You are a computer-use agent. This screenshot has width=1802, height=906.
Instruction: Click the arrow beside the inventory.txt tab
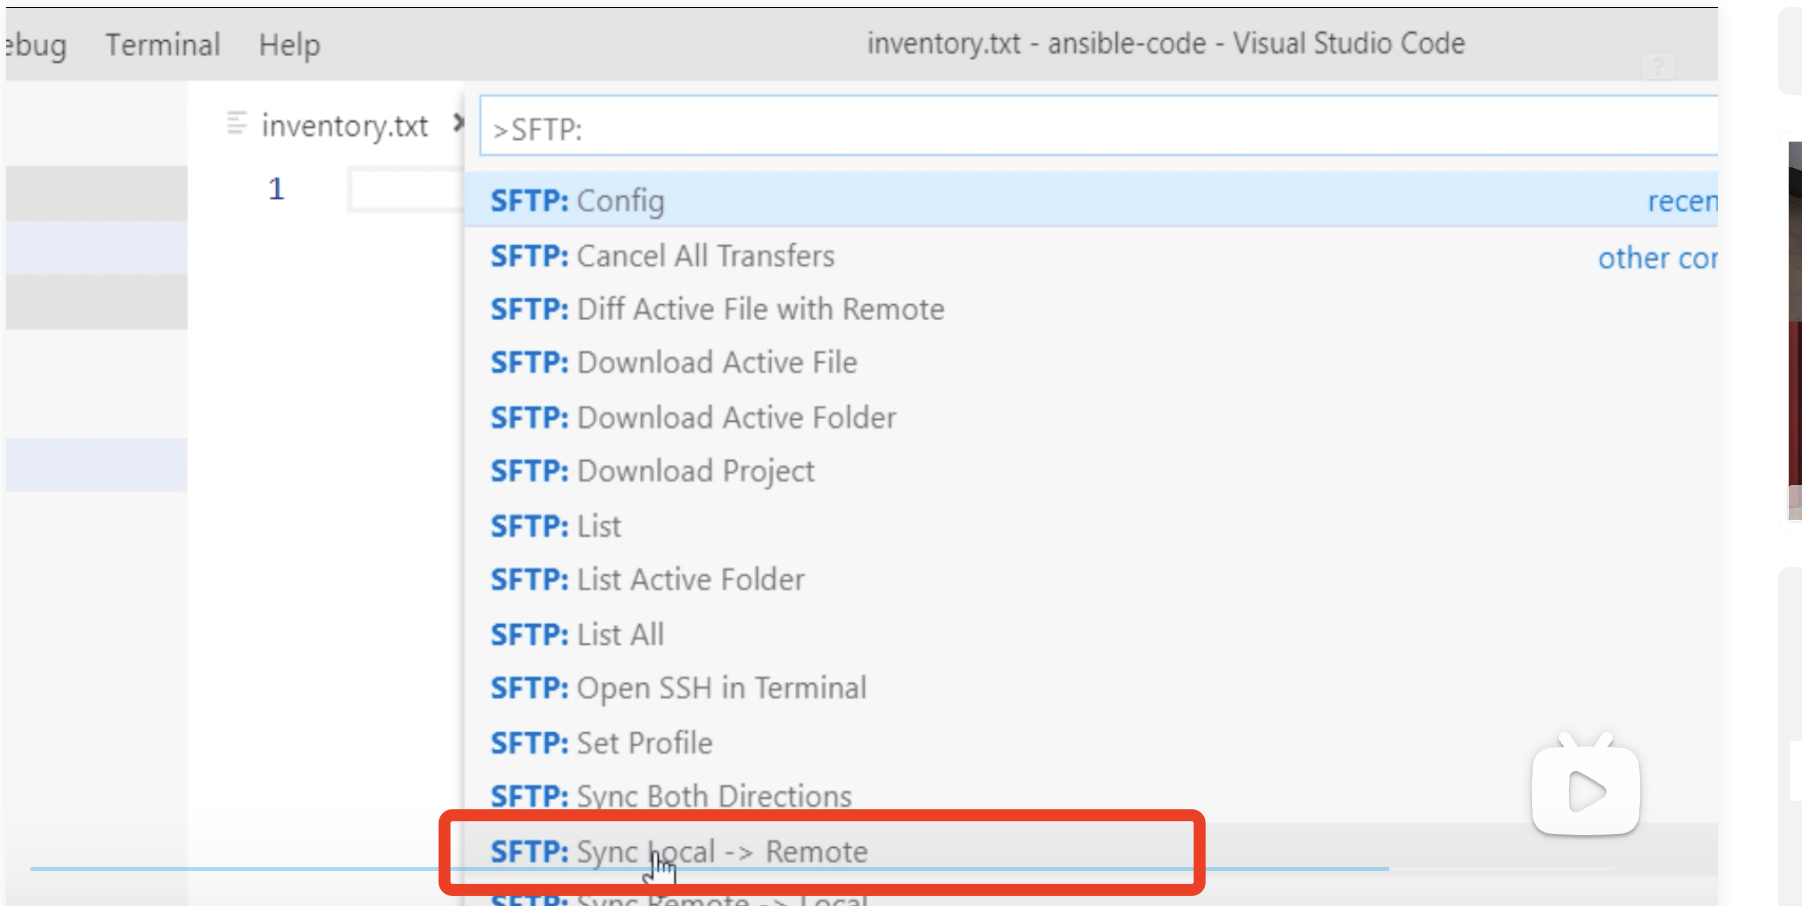tap(458, 123)
